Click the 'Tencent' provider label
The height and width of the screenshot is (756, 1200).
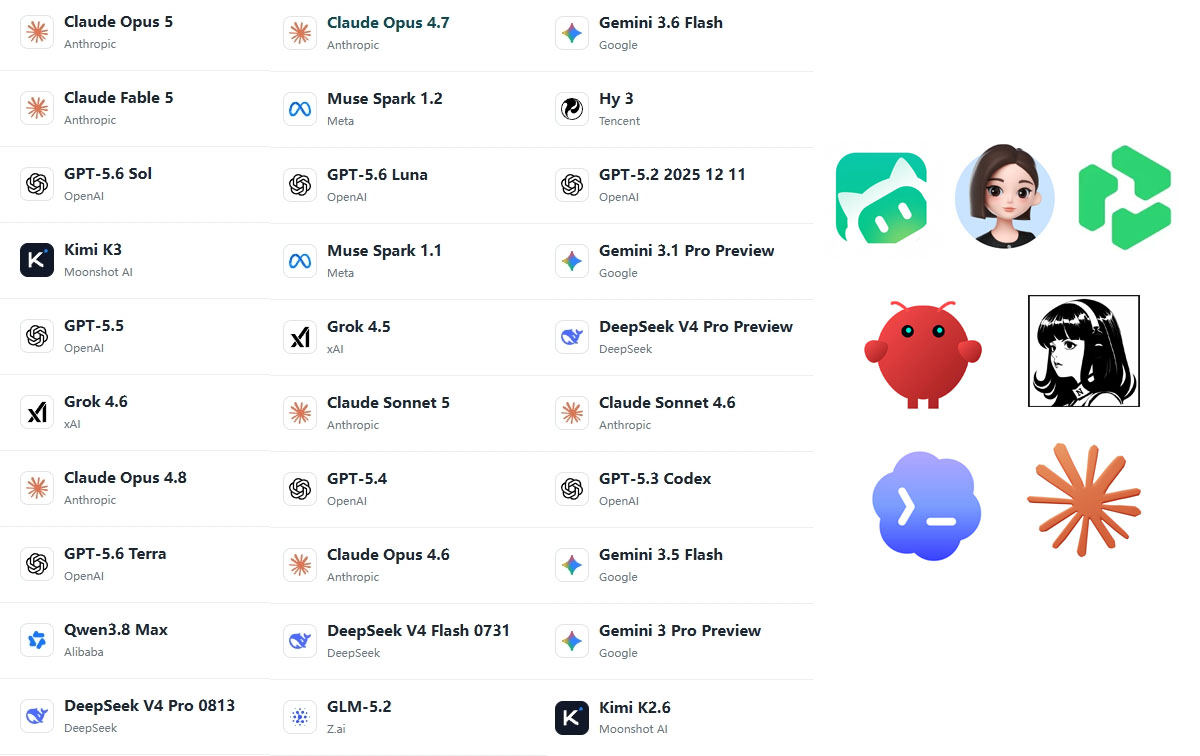pyautogui.click(x=620, y=121)
